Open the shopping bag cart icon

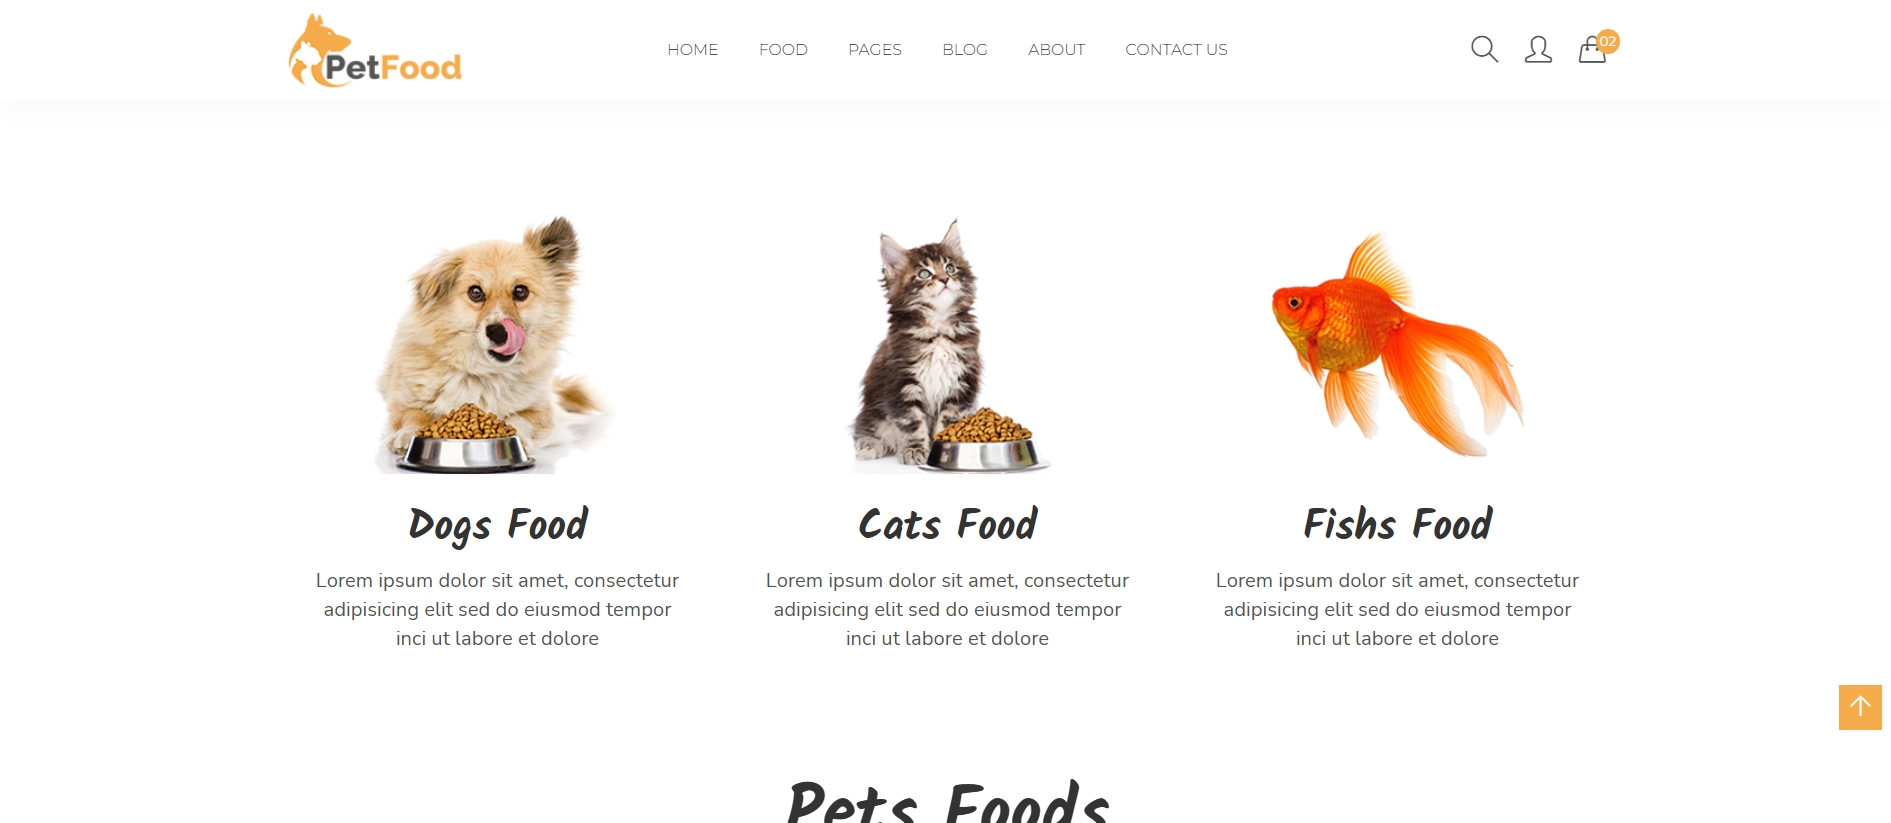(1592, 50)
